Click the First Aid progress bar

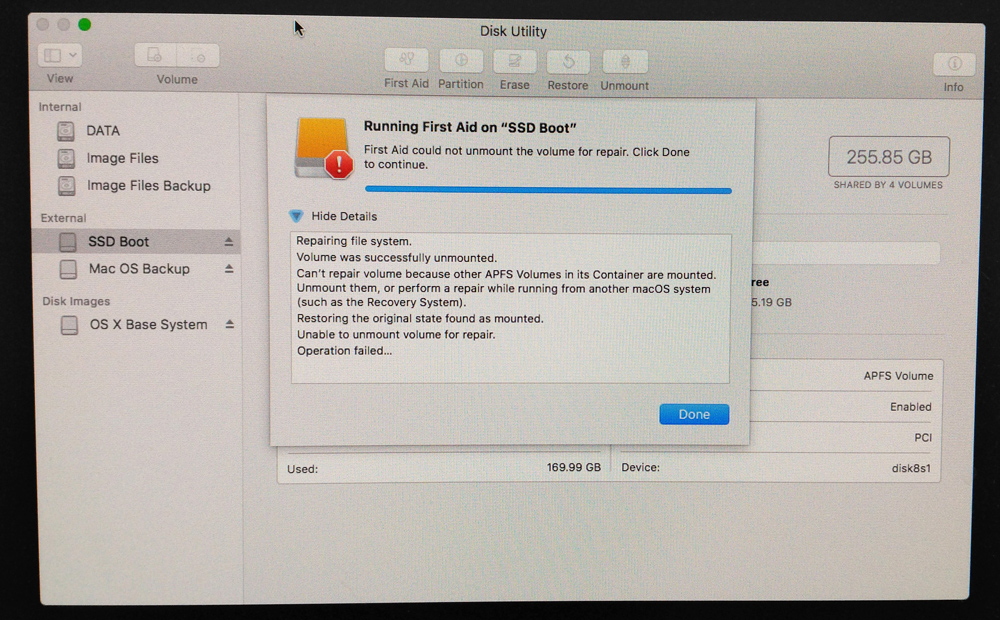(x=548, y=190)
